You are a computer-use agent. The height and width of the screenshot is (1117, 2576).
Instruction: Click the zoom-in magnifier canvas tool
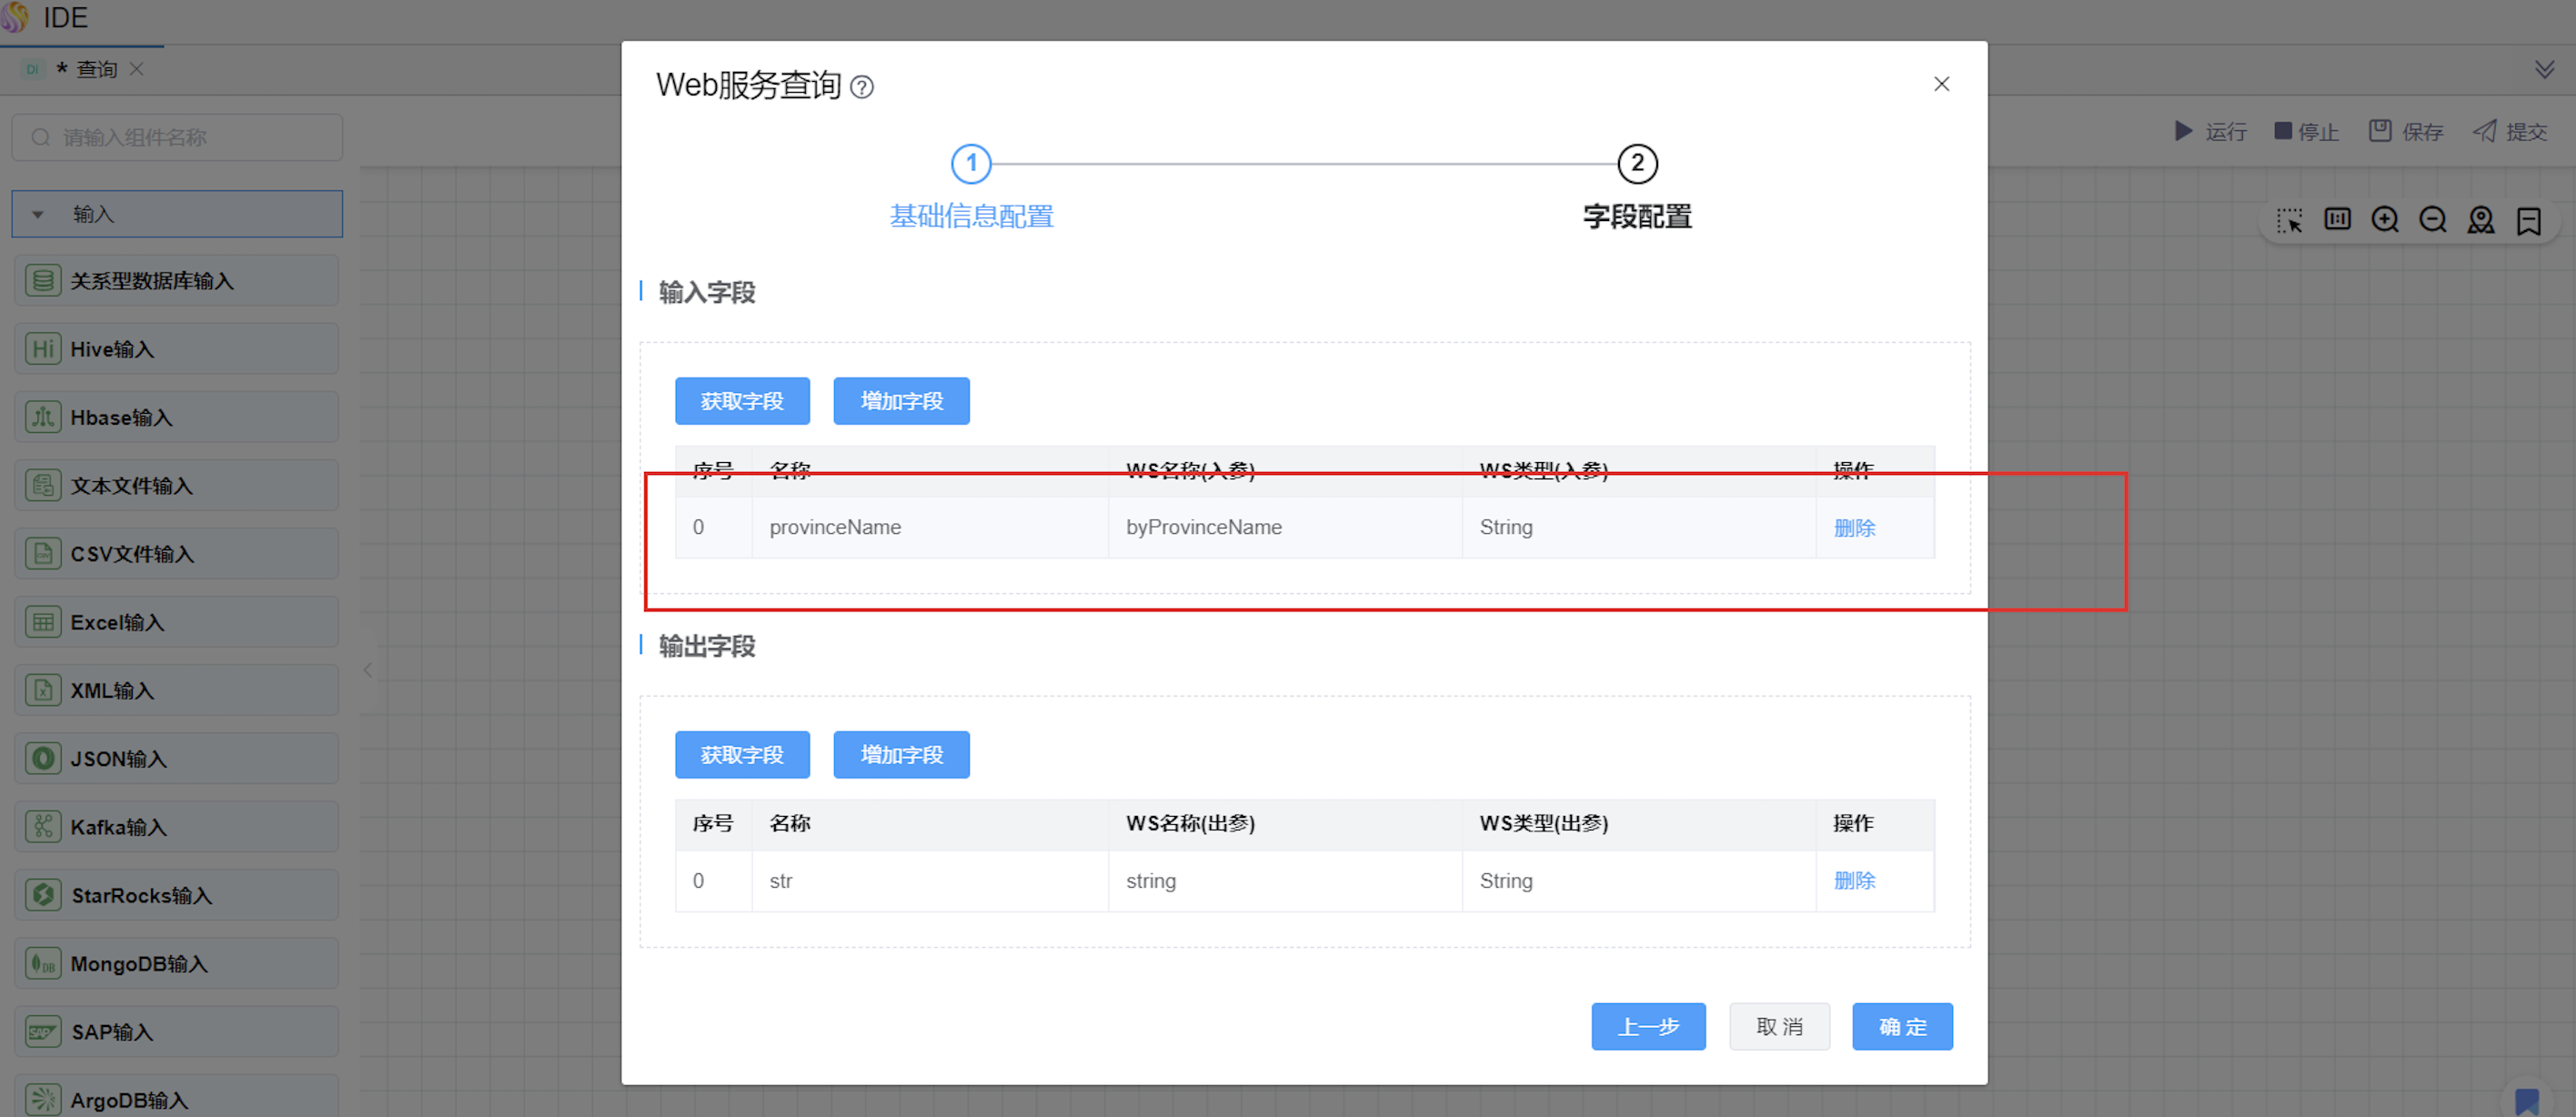click(2385, 220)
